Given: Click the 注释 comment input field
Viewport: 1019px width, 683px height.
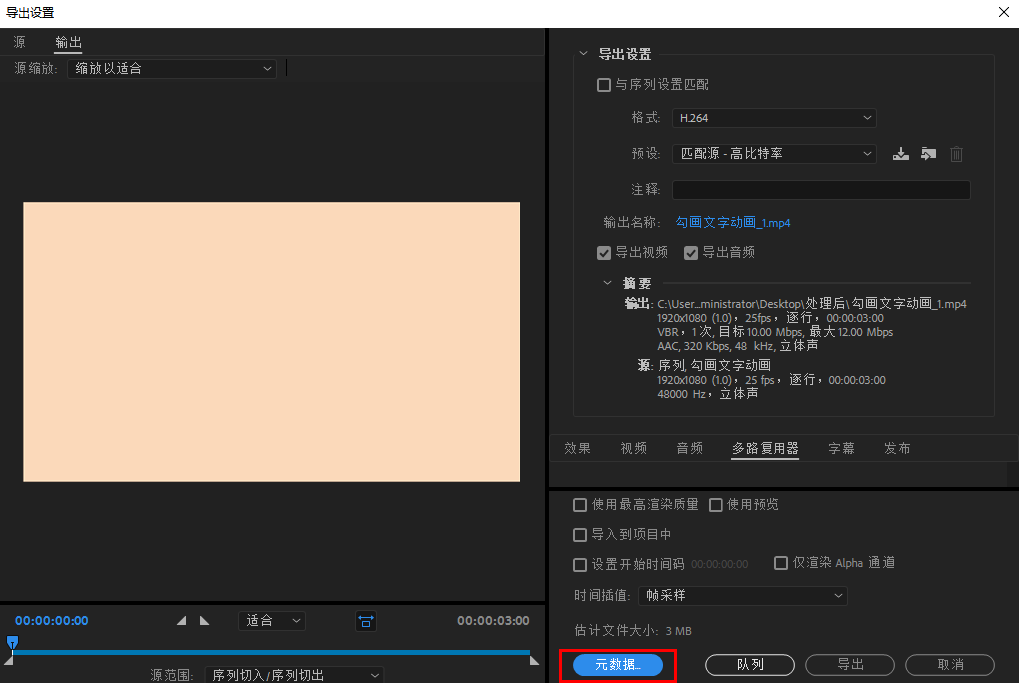Looking at the screenshot, I should [821, 190].
